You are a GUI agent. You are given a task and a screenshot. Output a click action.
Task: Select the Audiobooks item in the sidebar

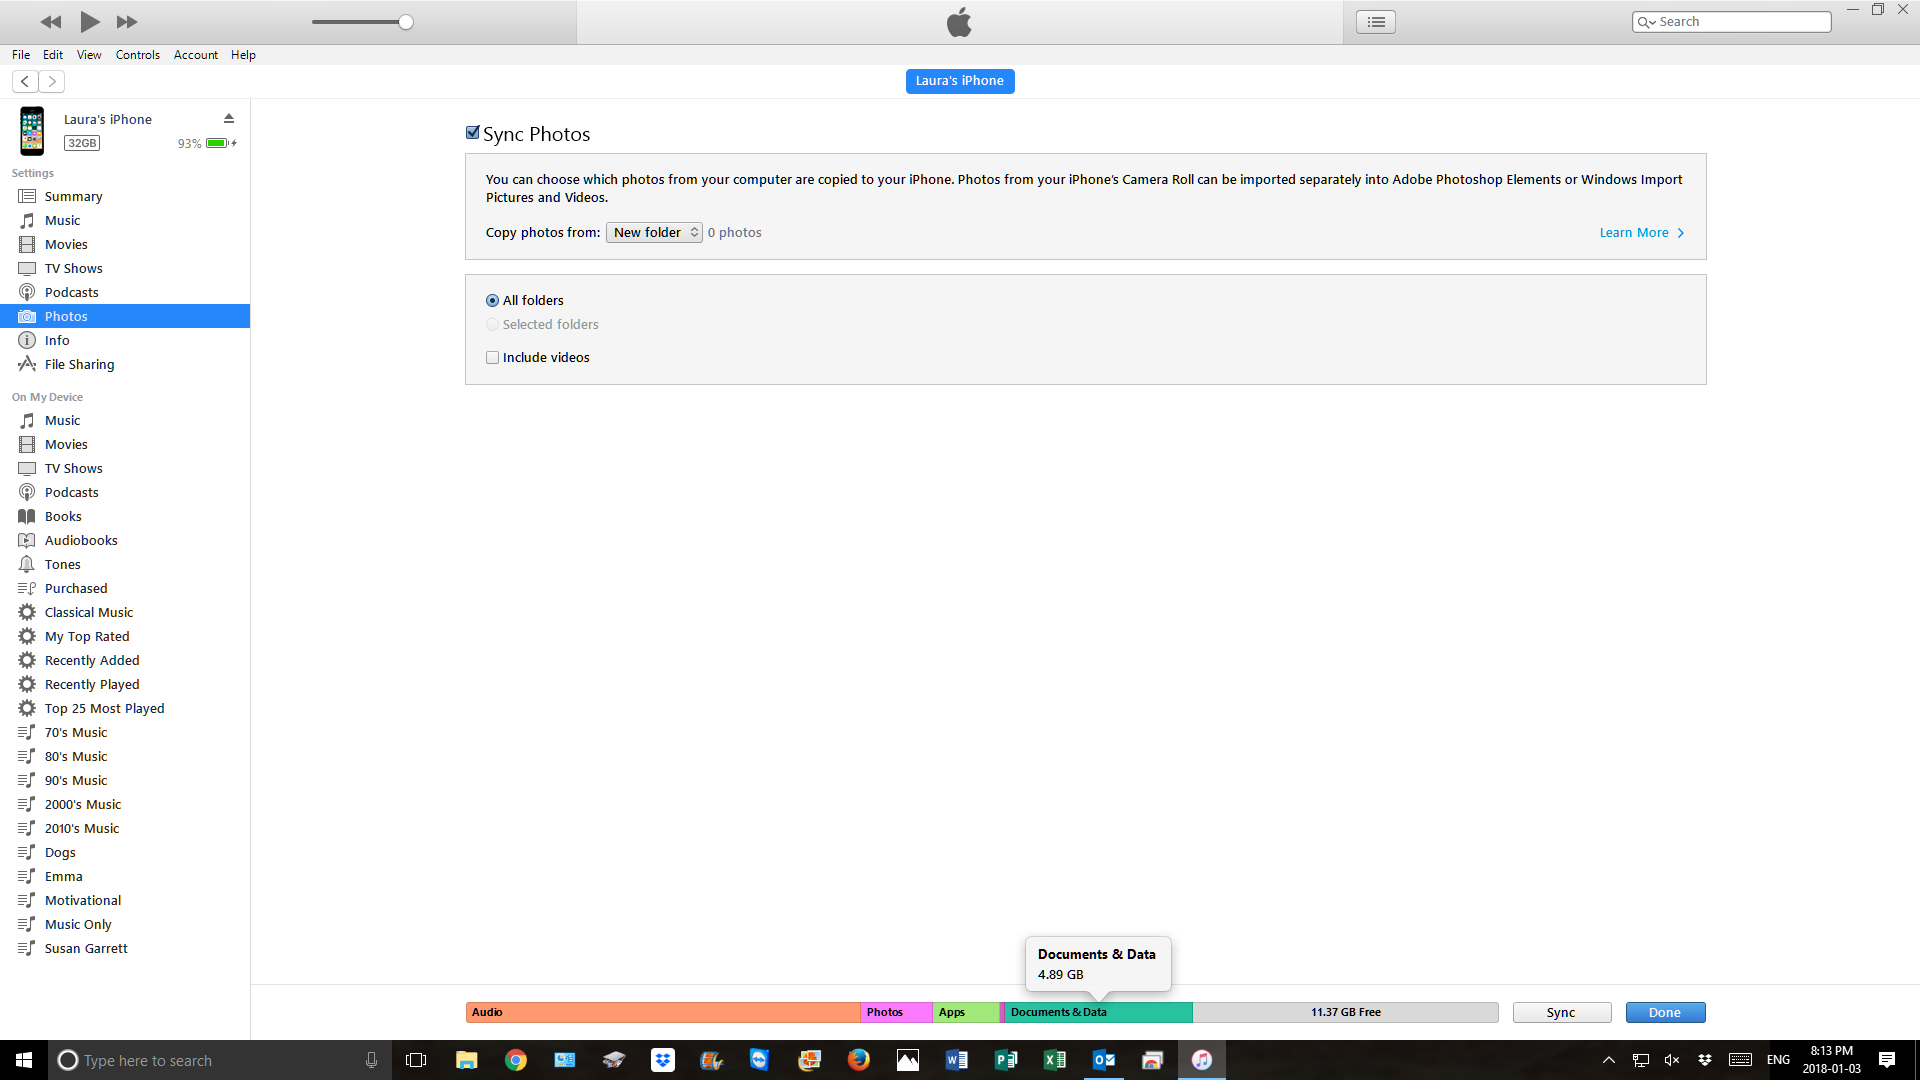tap(80, 540)
